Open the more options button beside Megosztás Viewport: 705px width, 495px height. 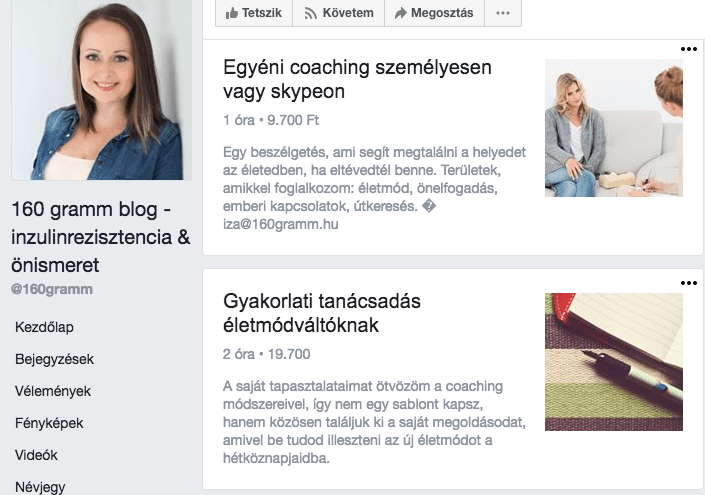(x=502, y=13)
